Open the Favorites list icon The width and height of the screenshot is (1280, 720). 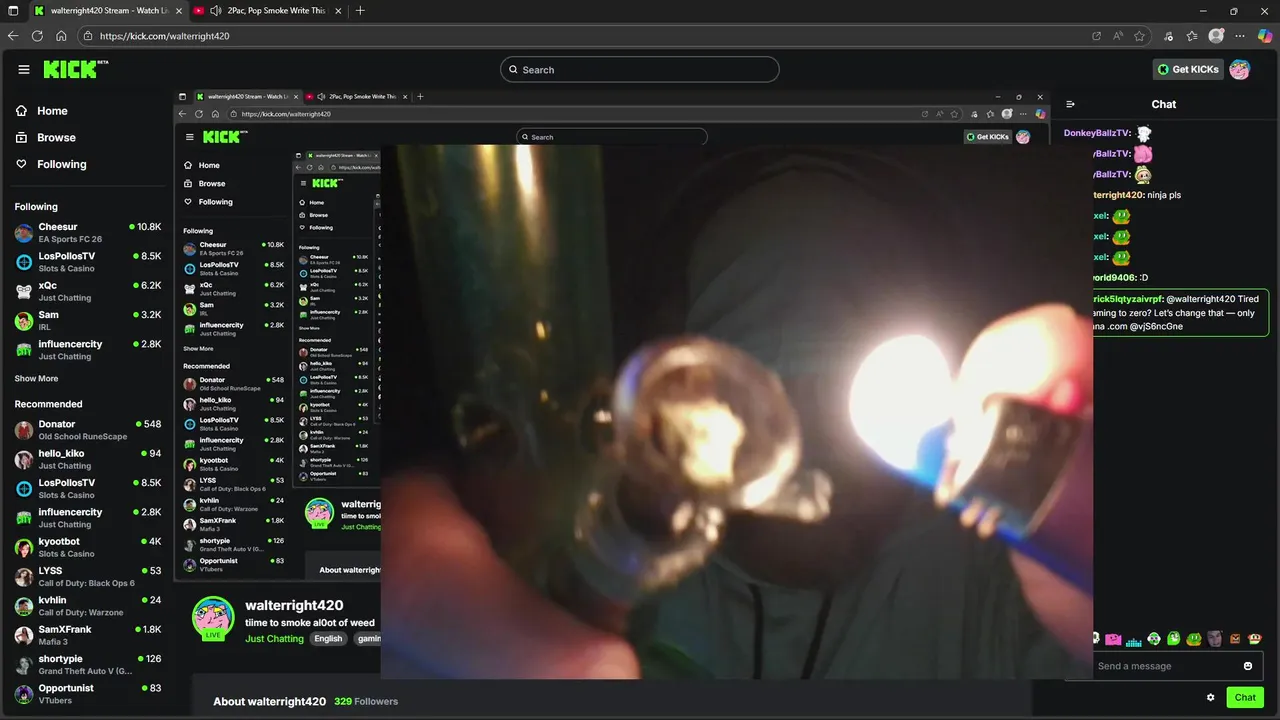(1192, 36)
